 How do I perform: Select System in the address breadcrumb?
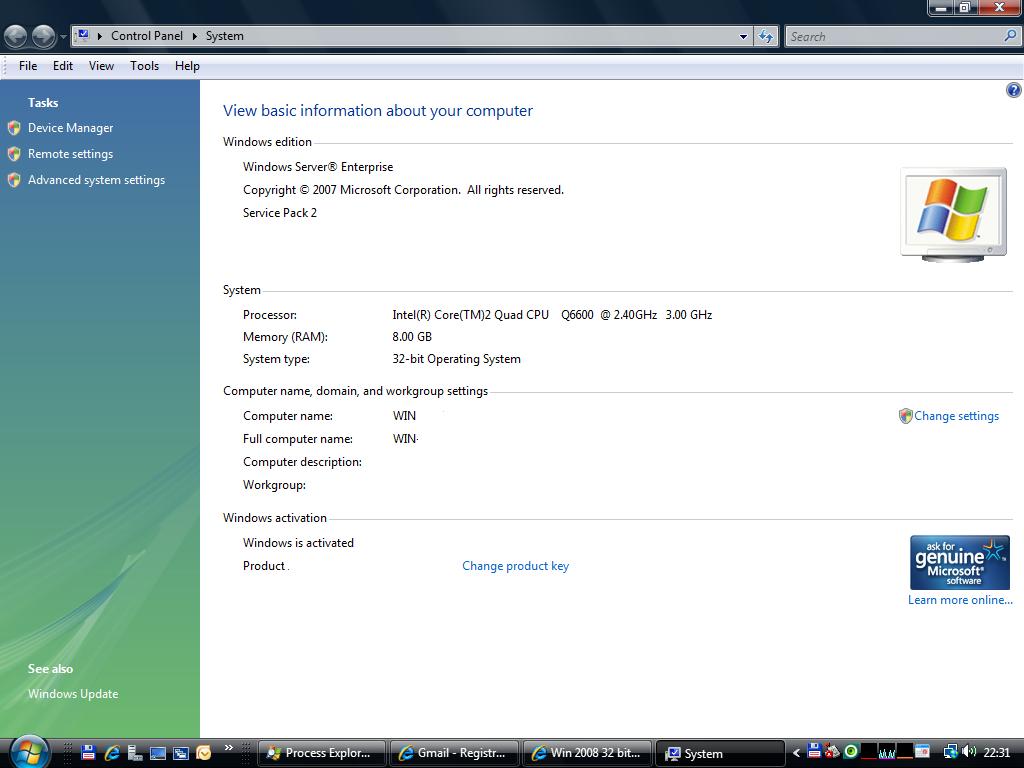(x=225, y=36)
